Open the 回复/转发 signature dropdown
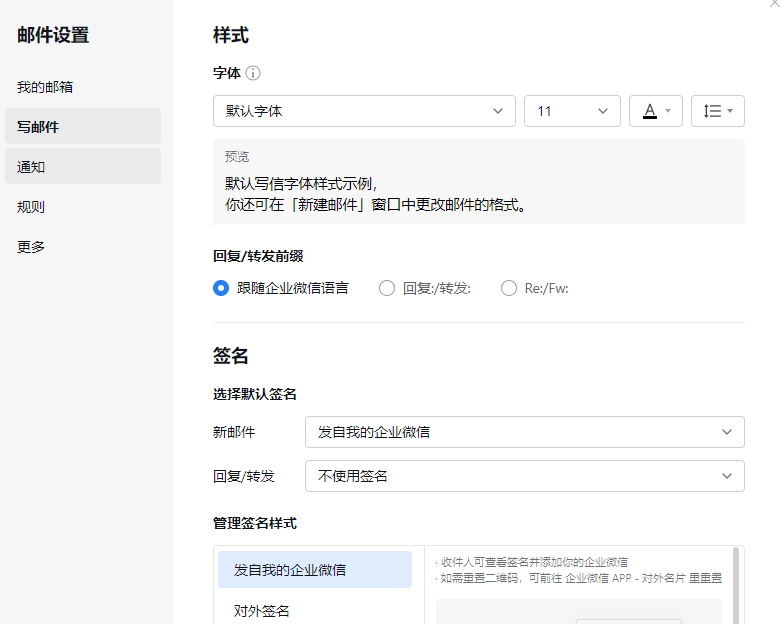The height and width of the screenshot is (624, 780). (525, 476)
